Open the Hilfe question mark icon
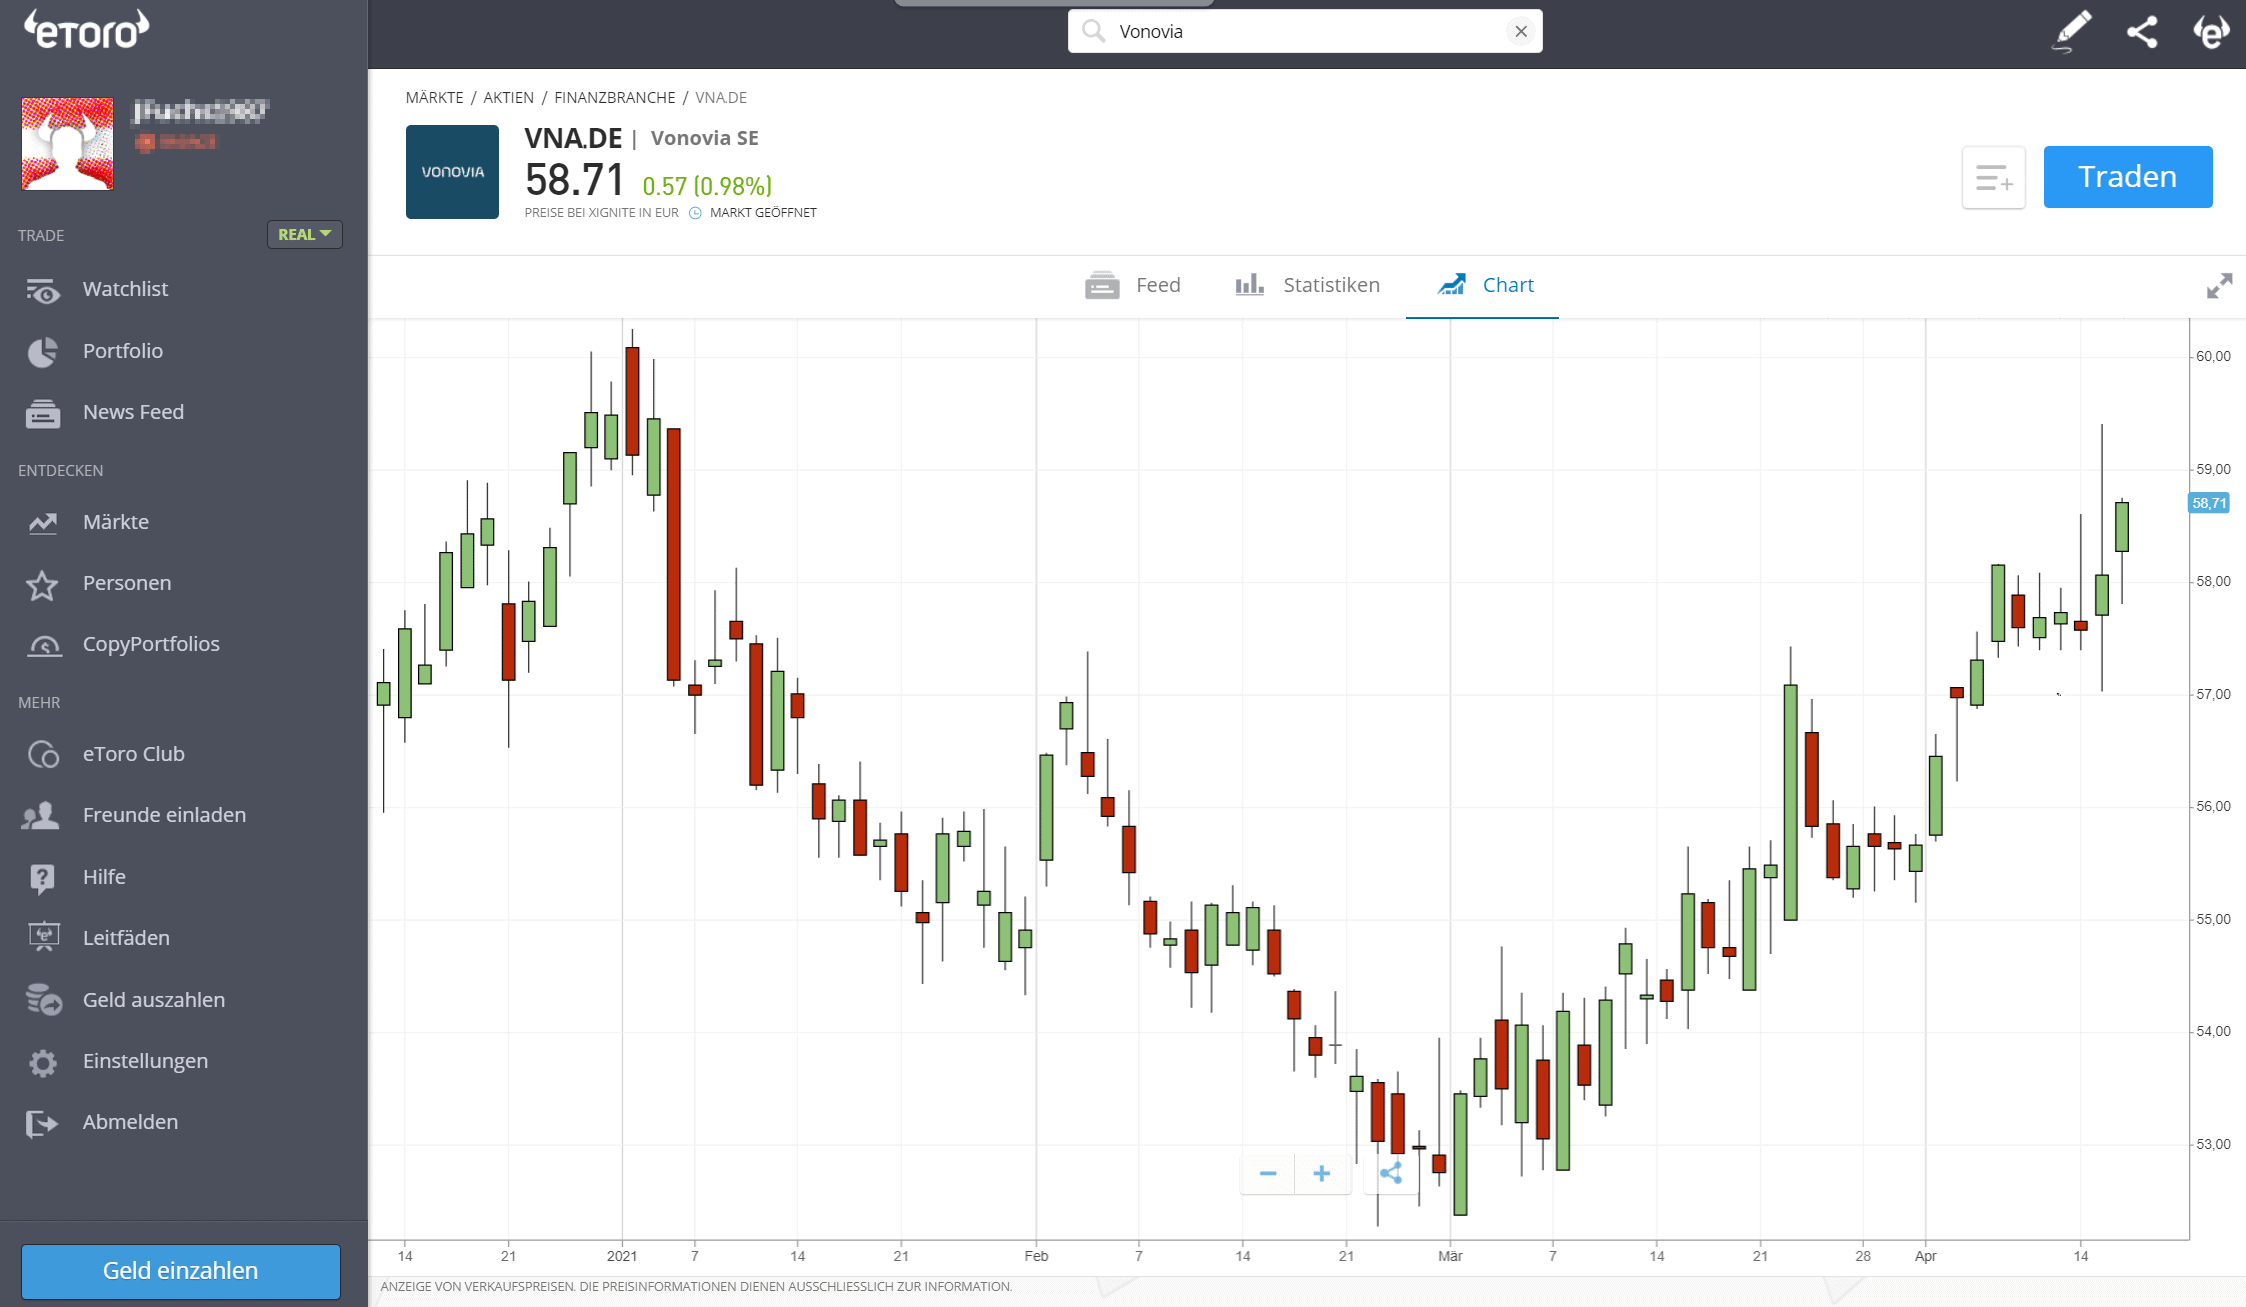2246x1307 pixels. 43,878
